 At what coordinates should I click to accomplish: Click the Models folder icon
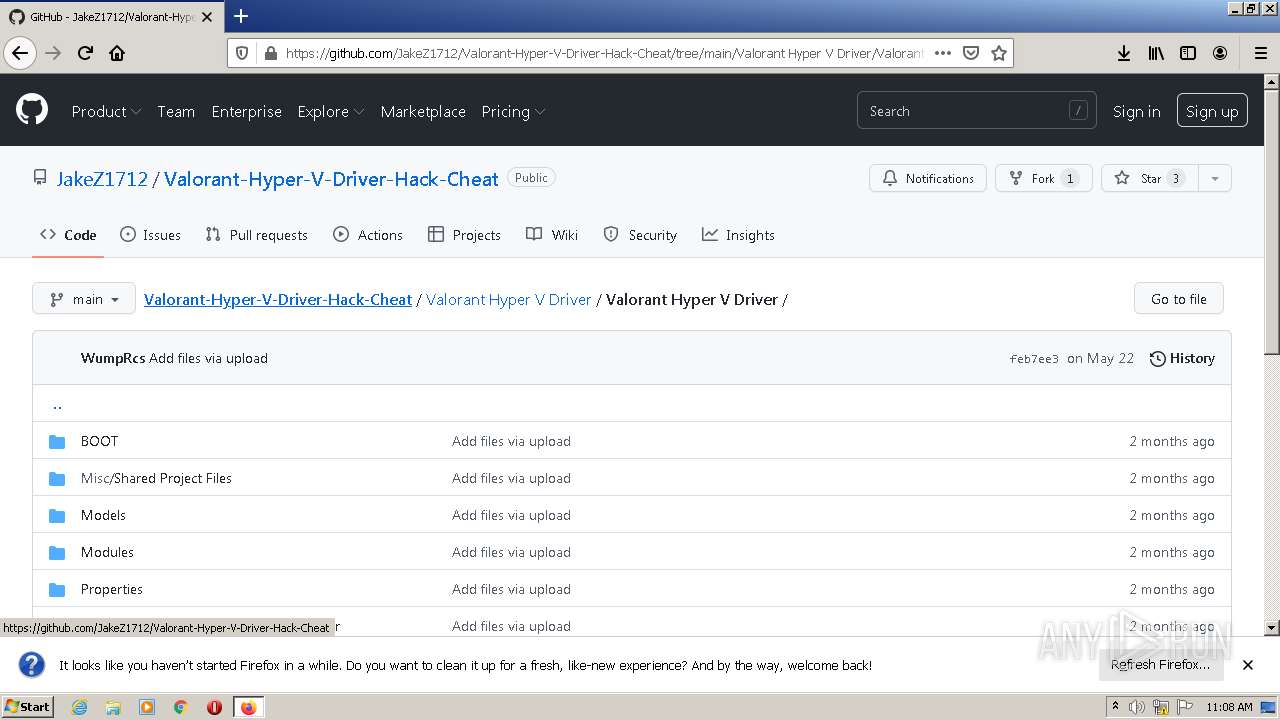(58, 515)
